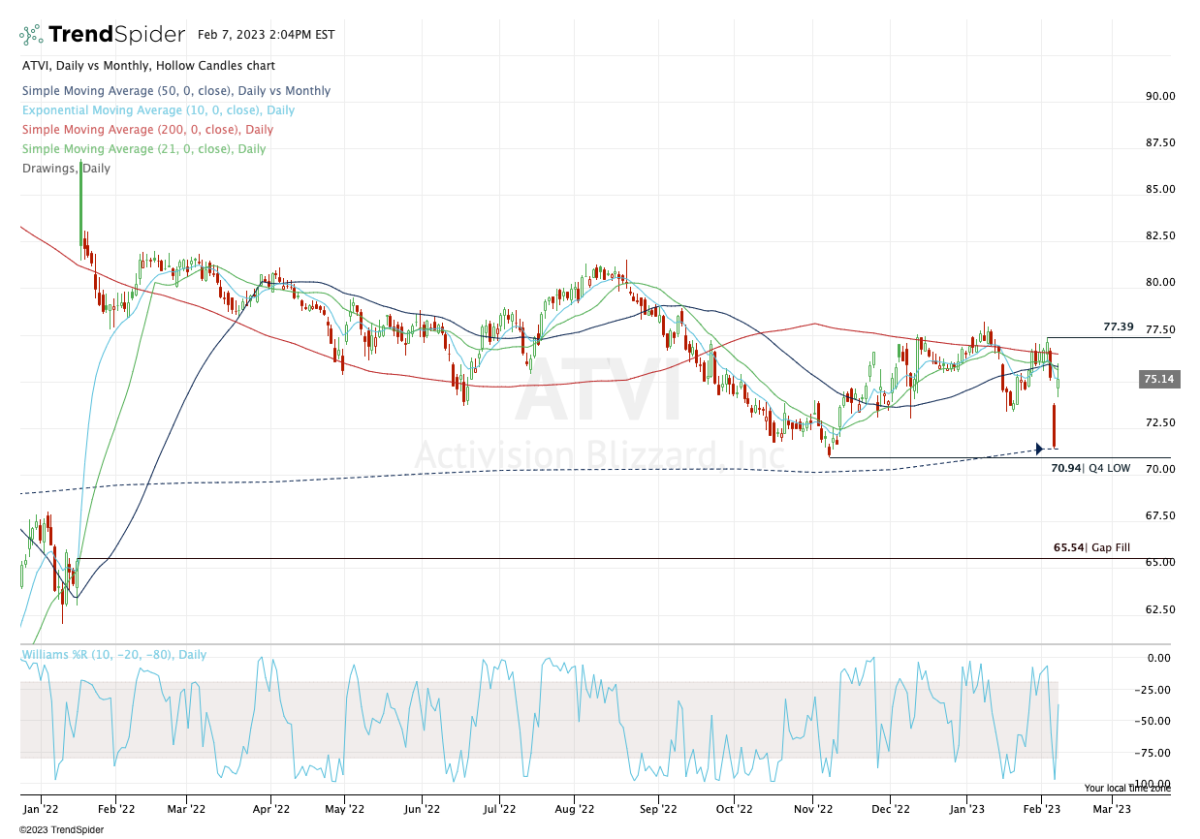1200x839 pixels.
Task: Click the Feb 7, 2023 timestamp
Action: [267, 34]
